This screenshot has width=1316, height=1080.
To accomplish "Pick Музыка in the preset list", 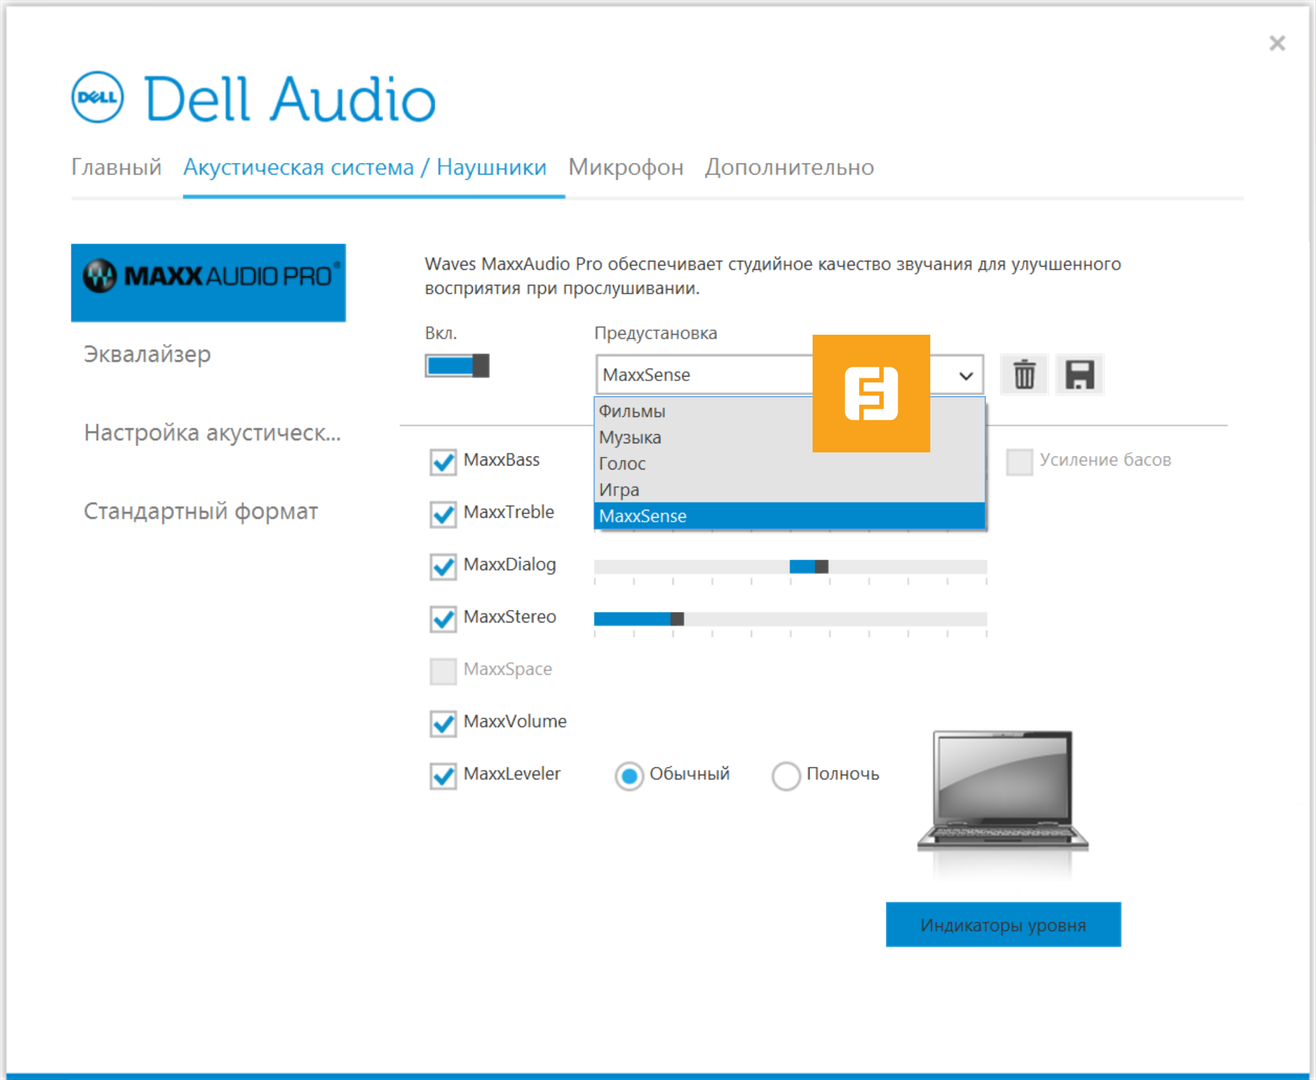I will [630, 437].
